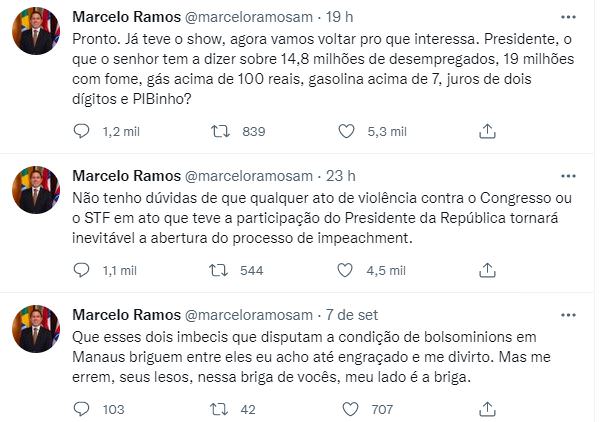This screenshot has height=422, width=601.
Task: Open more options for the 23 h tweet
Action: [568, 176]
